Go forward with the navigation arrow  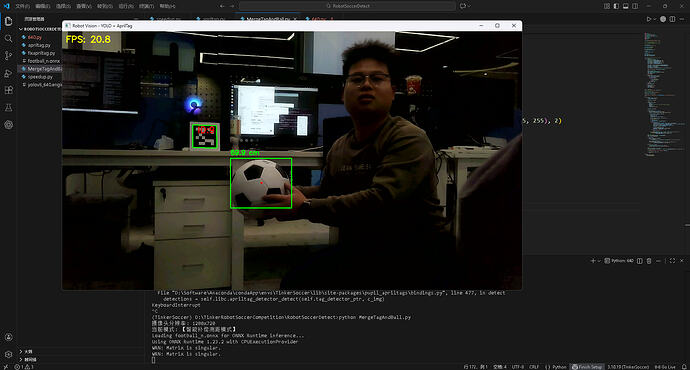231,6
